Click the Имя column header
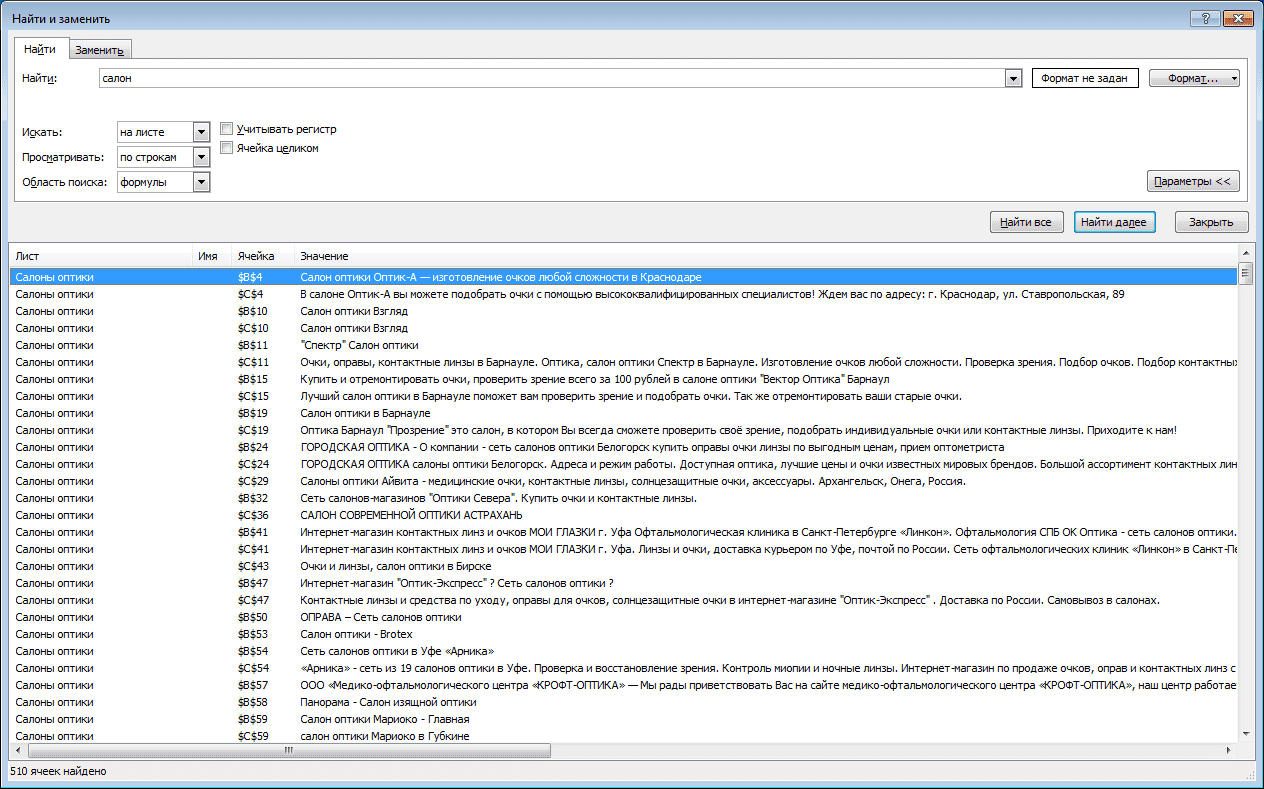The image size is (1264, 789). [213, 257]
